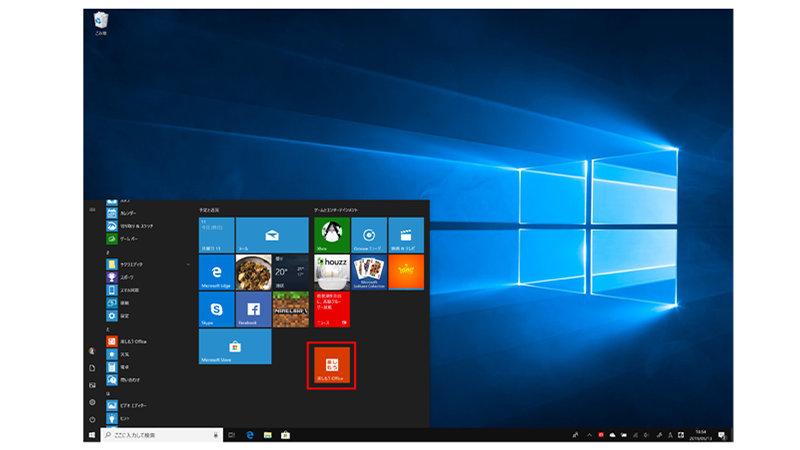Open the taskbar clock and date
The width and height of the screenshot is (800, 450).
701,435
